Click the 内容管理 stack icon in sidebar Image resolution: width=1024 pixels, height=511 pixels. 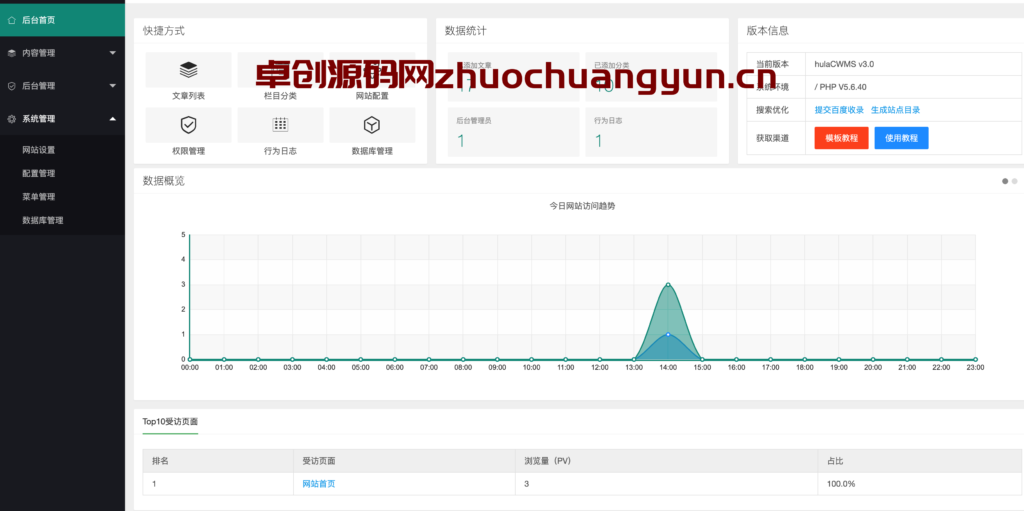[12, 53]
